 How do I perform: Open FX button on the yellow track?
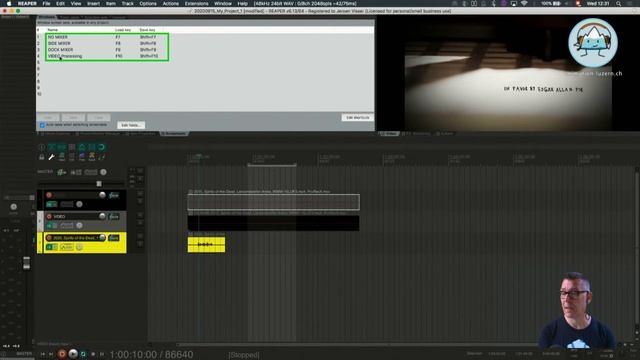click(x=114, y=238)
